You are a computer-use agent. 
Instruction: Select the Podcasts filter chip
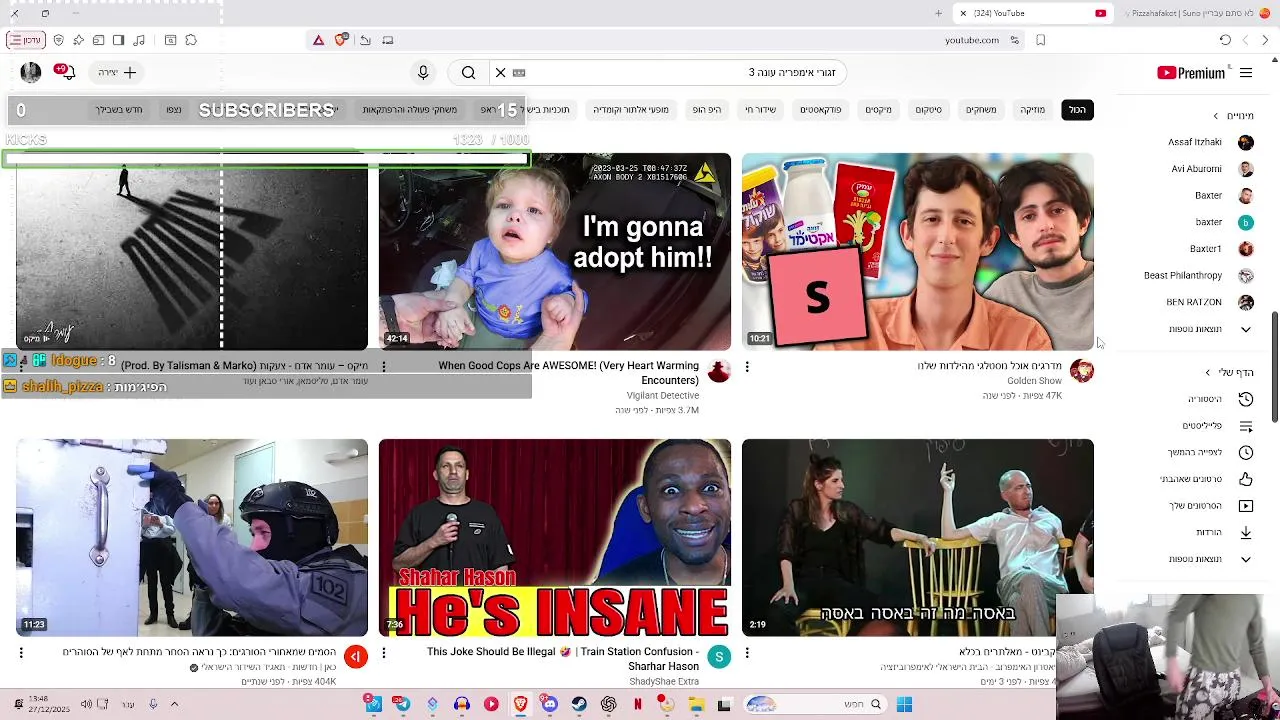821,110
